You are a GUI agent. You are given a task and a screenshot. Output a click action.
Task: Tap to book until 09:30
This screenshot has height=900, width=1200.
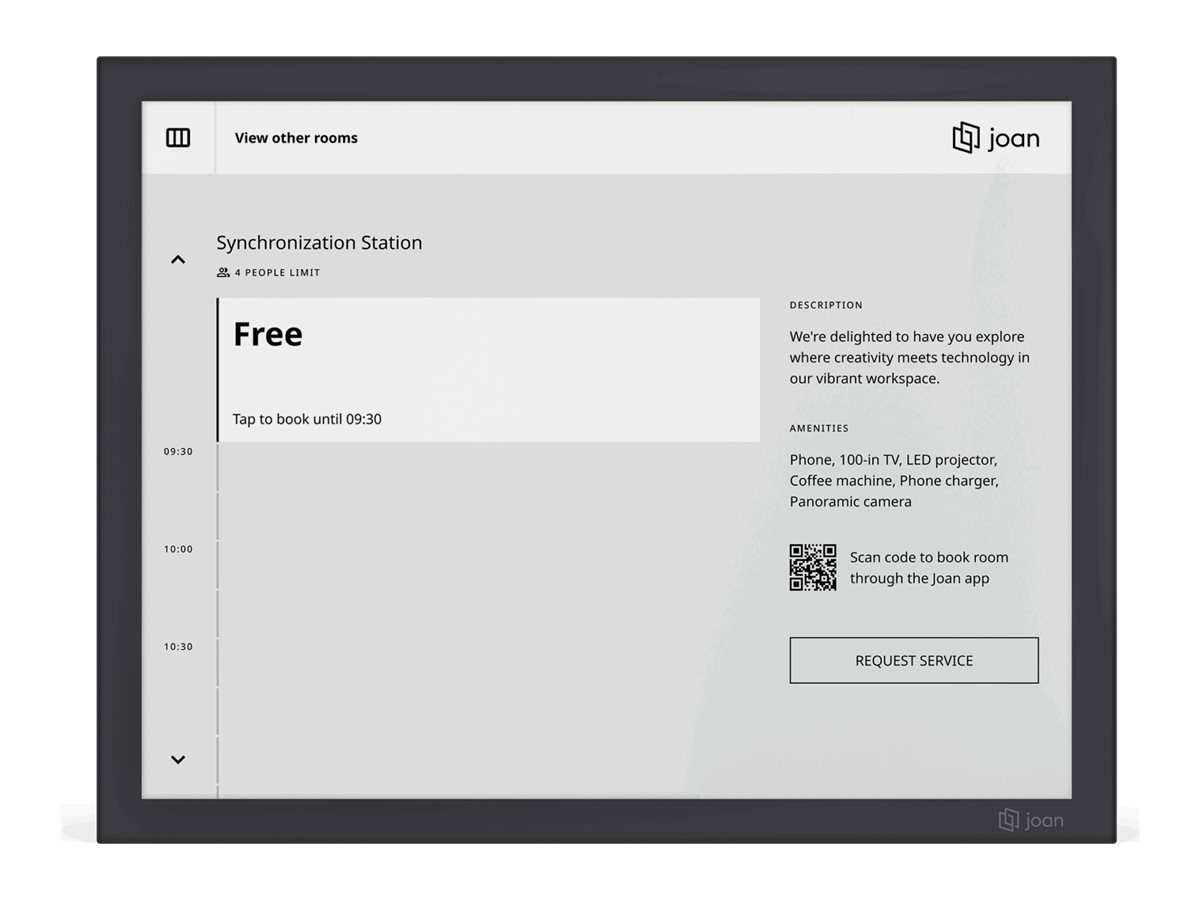306,419
